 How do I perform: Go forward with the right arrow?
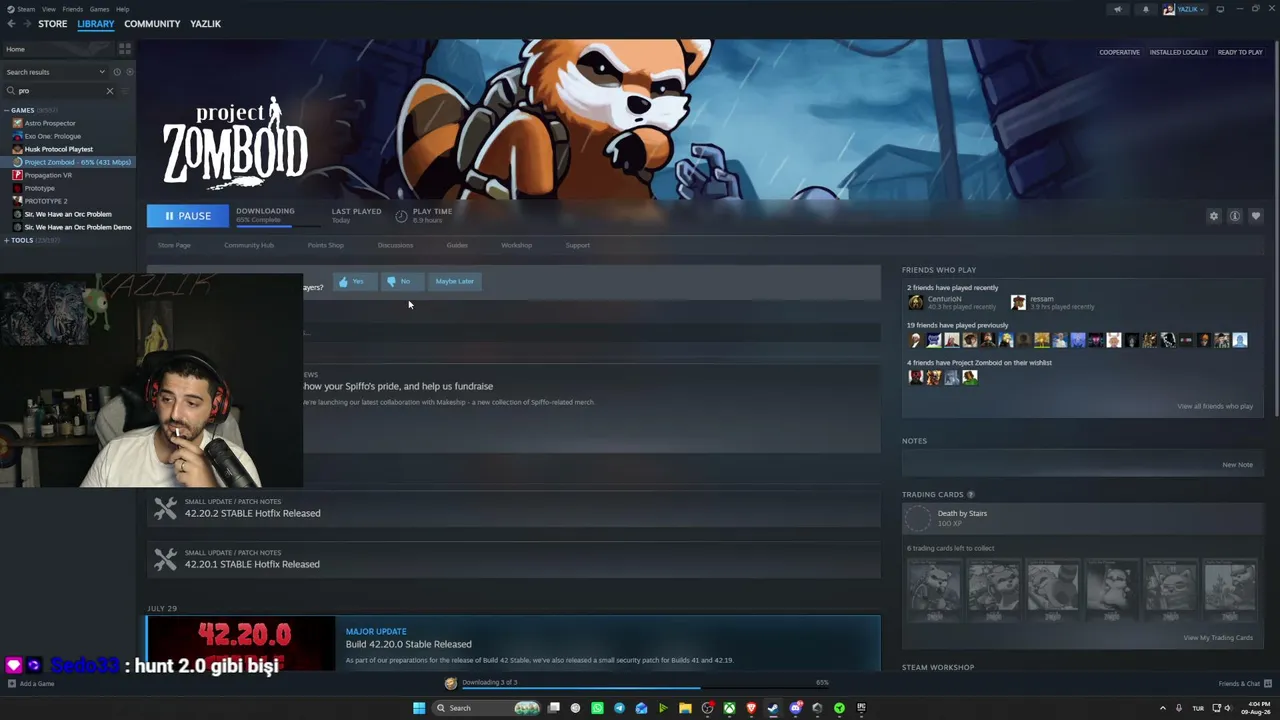26,24
